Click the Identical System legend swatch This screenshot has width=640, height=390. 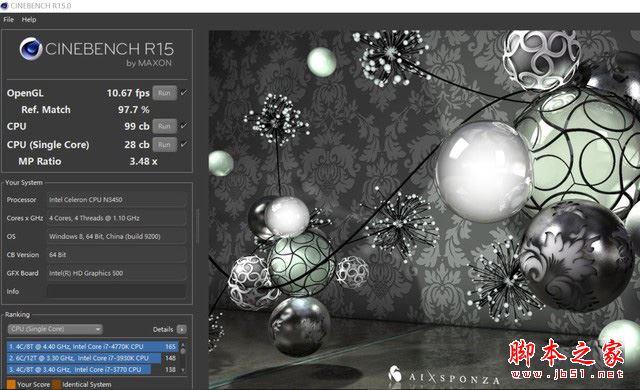tap(56, 384)
